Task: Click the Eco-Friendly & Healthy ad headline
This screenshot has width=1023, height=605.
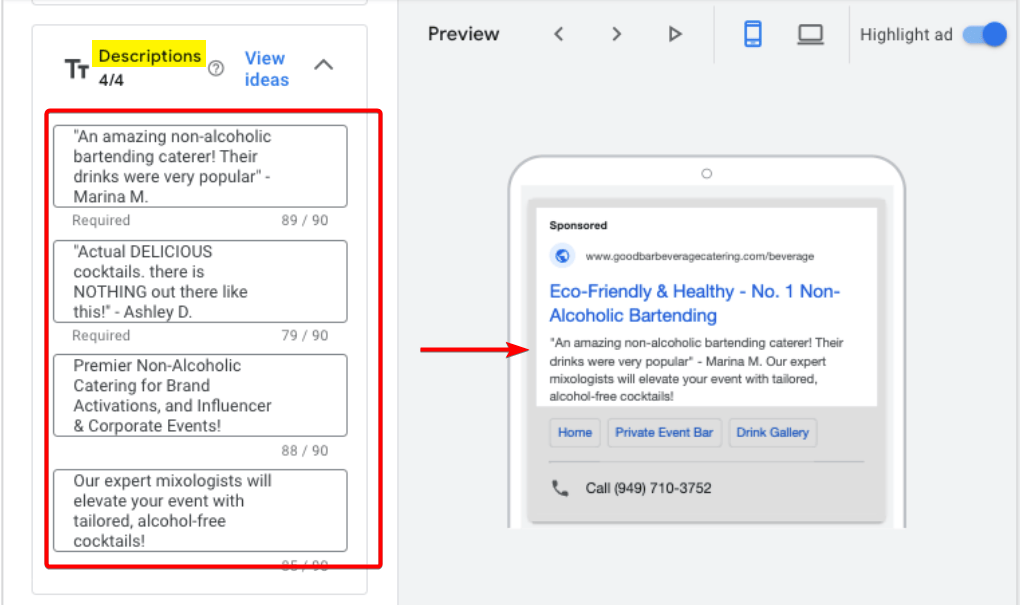Action: tap(694, 303)
